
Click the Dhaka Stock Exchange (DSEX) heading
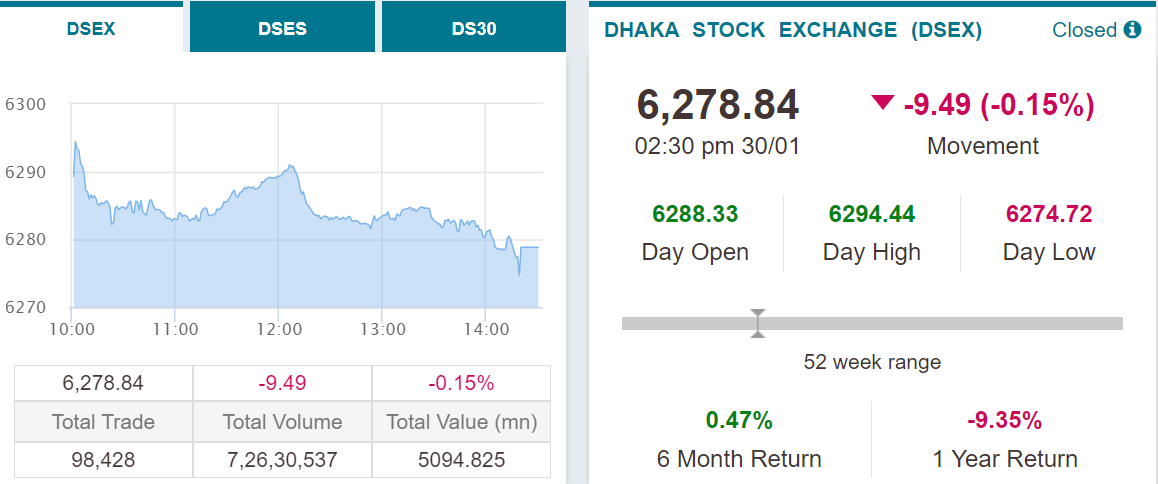click(792, 30)
